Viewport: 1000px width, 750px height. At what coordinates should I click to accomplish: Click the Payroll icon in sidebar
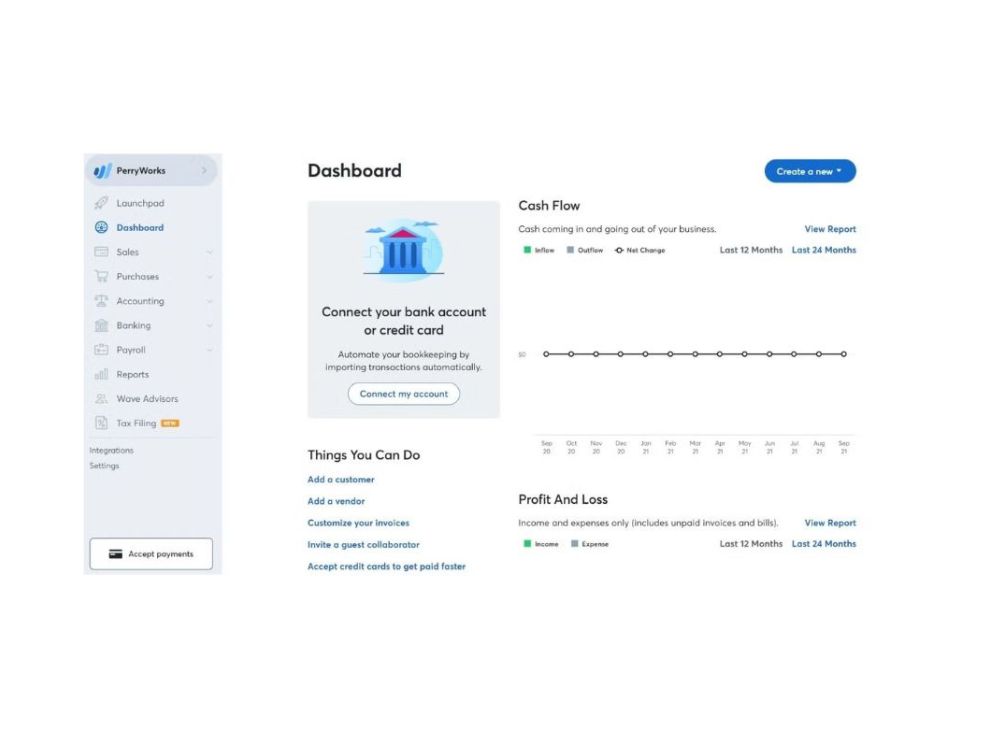point(101,349)
